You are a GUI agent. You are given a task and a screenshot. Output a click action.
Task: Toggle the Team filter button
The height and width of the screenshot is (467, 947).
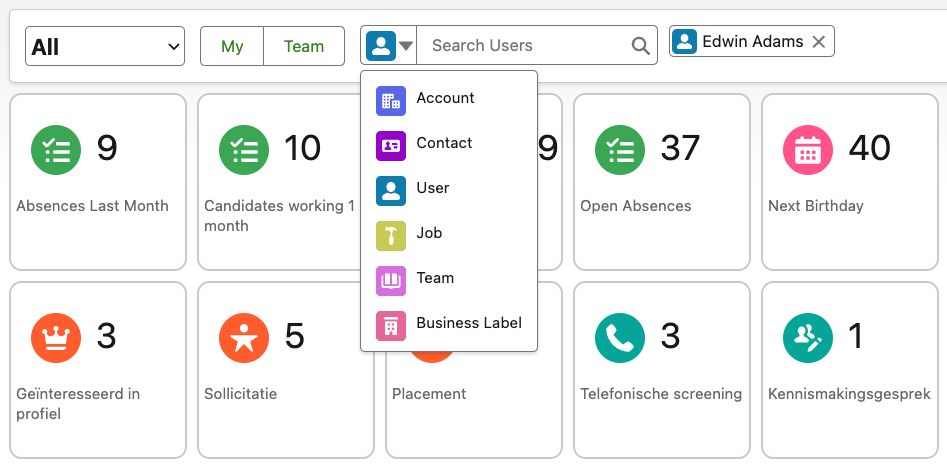point(304,46)
